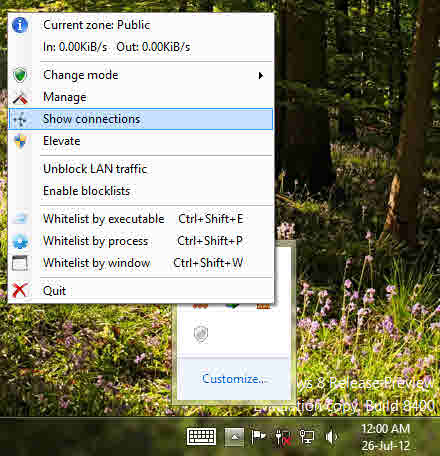Click the In/Out traffic rate line
440x456 pixels.
(x=116, y=47)
